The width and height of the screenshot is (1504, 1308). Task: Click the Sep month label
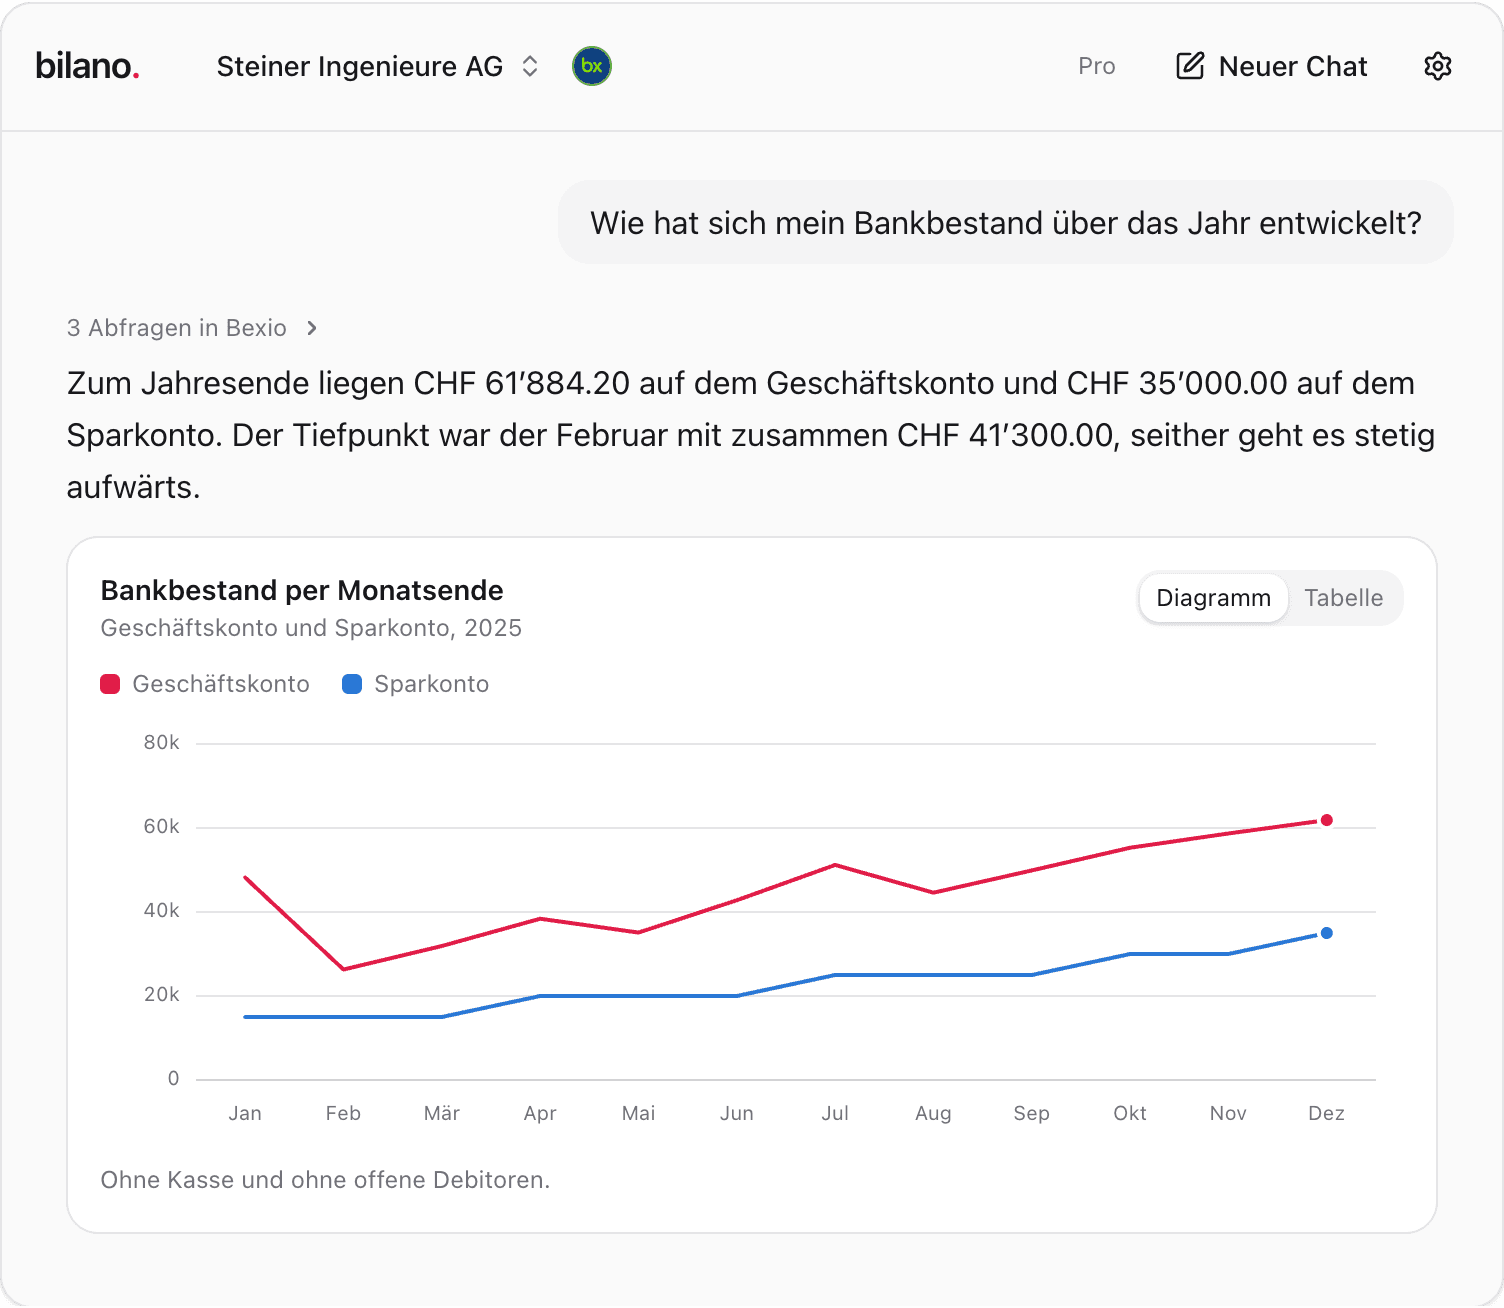pos(1031,1113)
